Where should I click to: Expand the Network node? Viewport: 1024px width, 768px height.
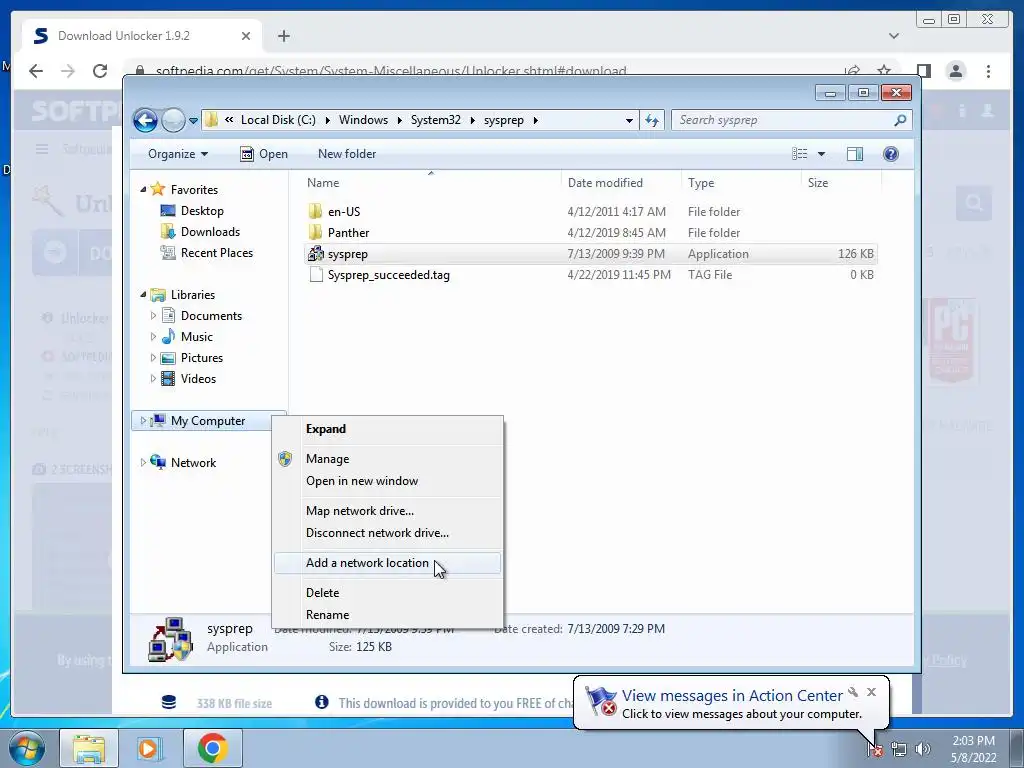coord(144,463)
